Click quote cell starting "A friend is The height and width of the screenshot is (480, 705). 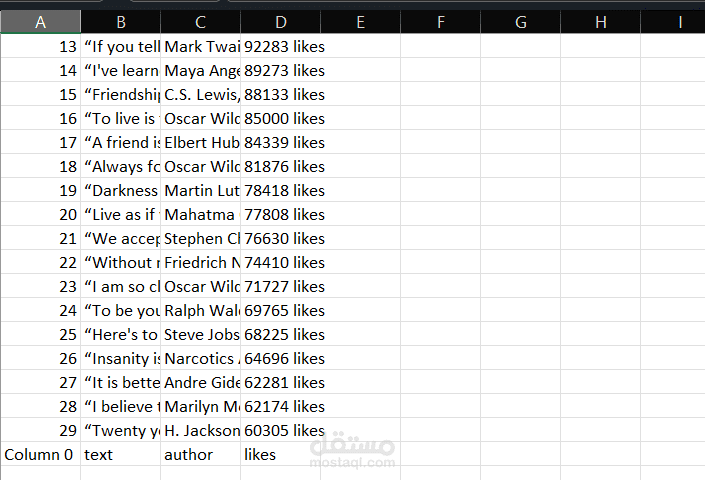pyautogui.click(x=120, y=142)
